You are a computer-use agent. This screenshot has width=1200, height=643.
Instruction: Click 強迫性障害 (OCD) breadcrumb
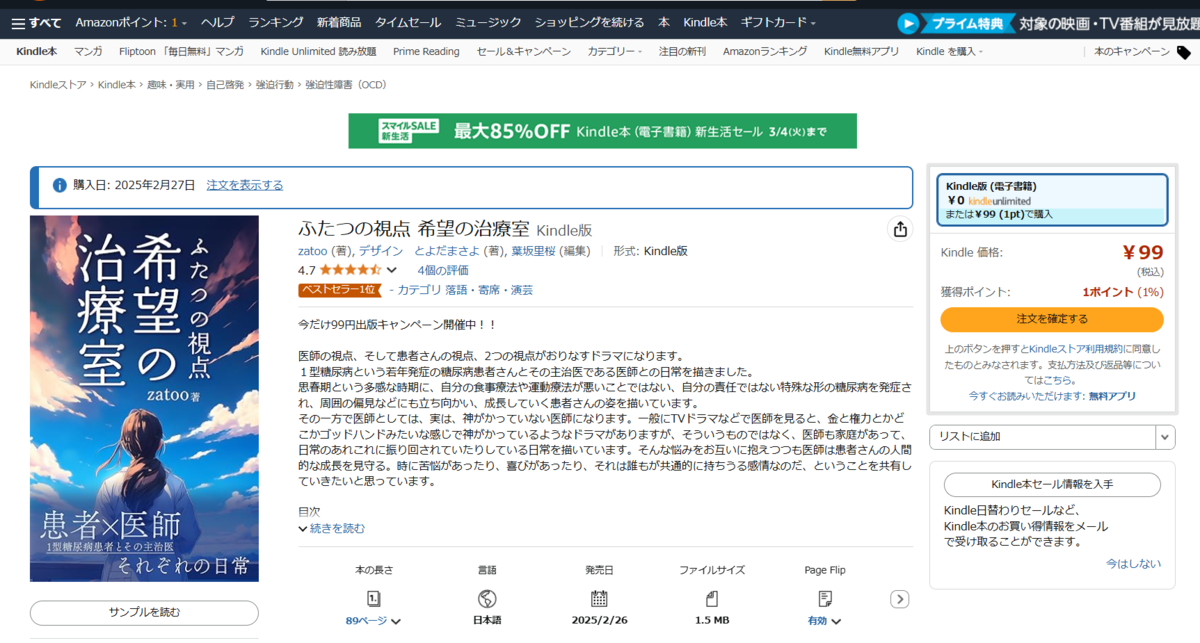[x=345, y=85]
